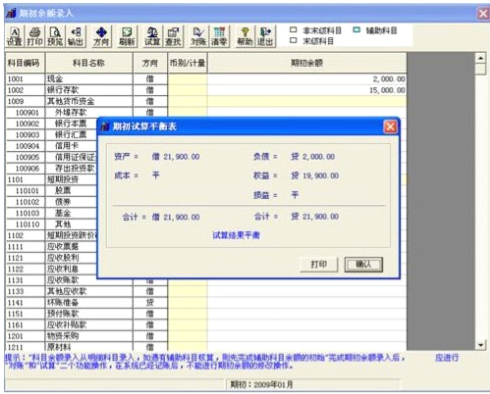Click the 查找 find toolbar icon
The height and width of the screenshot is (394, 490).
[173, 36]
